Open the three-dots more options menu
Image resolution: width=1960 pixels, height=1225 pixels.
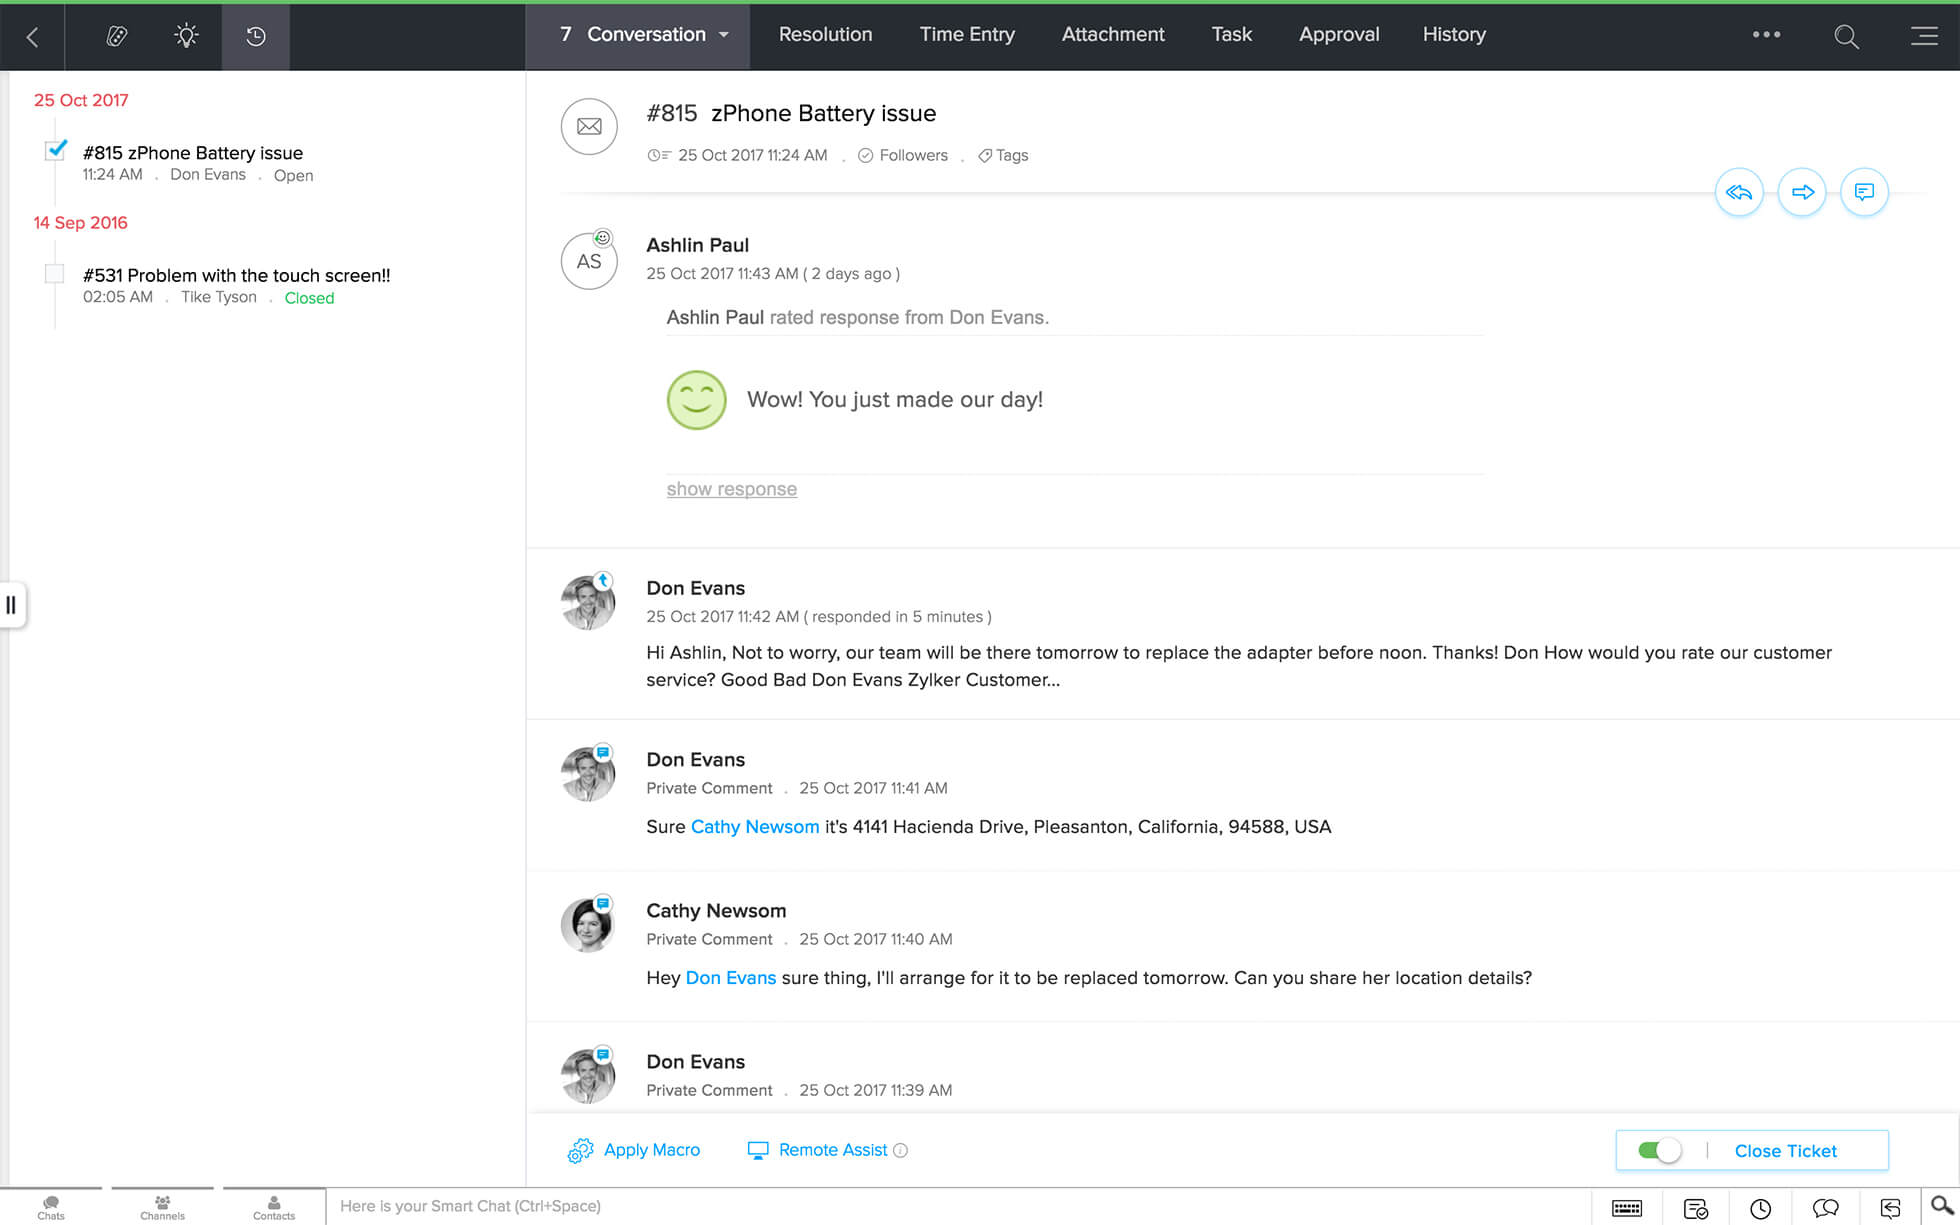(1766, 35)
